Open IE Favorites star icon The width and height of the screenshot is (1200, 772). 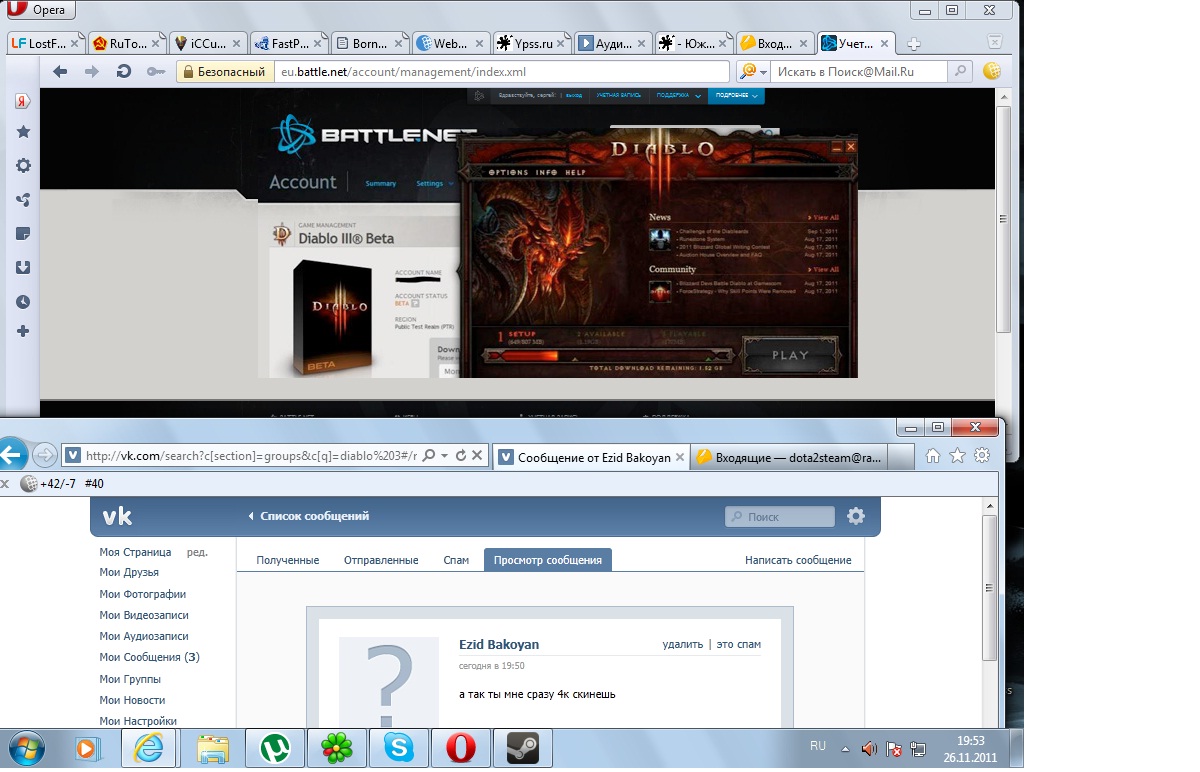[x=957, y=456]
